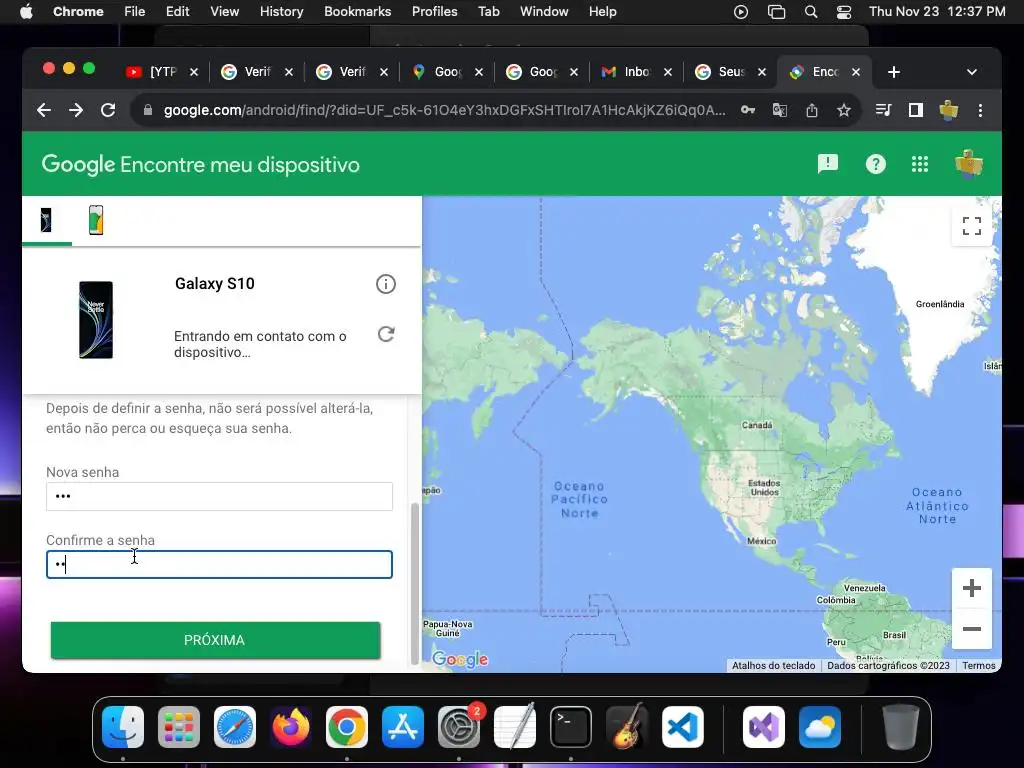Open the Termos link on map
The image size is (1024, 768).
[x=978, y=665]
